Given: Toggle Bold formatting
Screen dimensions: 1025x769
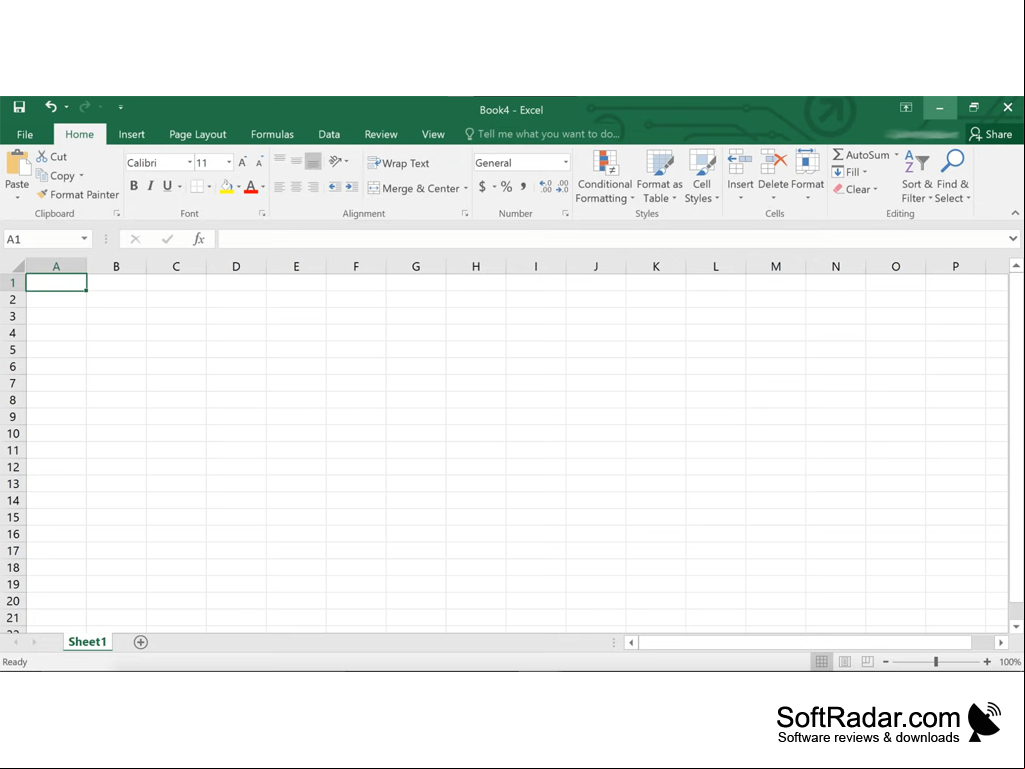Looking at the screenshot, I should 133,186.
